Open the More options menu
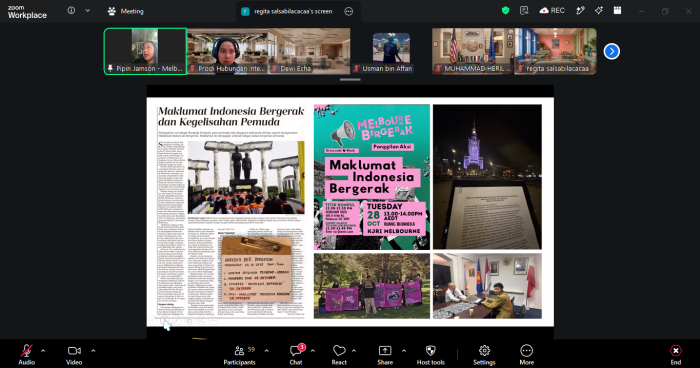This screenshot has width=700, height=368. (526, 355)
